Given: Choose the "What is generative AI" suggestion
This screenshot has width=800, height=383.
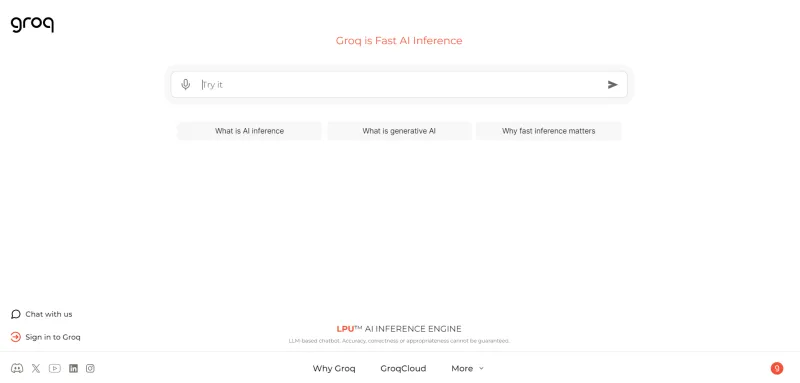Looking at the screenshot, I should (x=399, y=131).
